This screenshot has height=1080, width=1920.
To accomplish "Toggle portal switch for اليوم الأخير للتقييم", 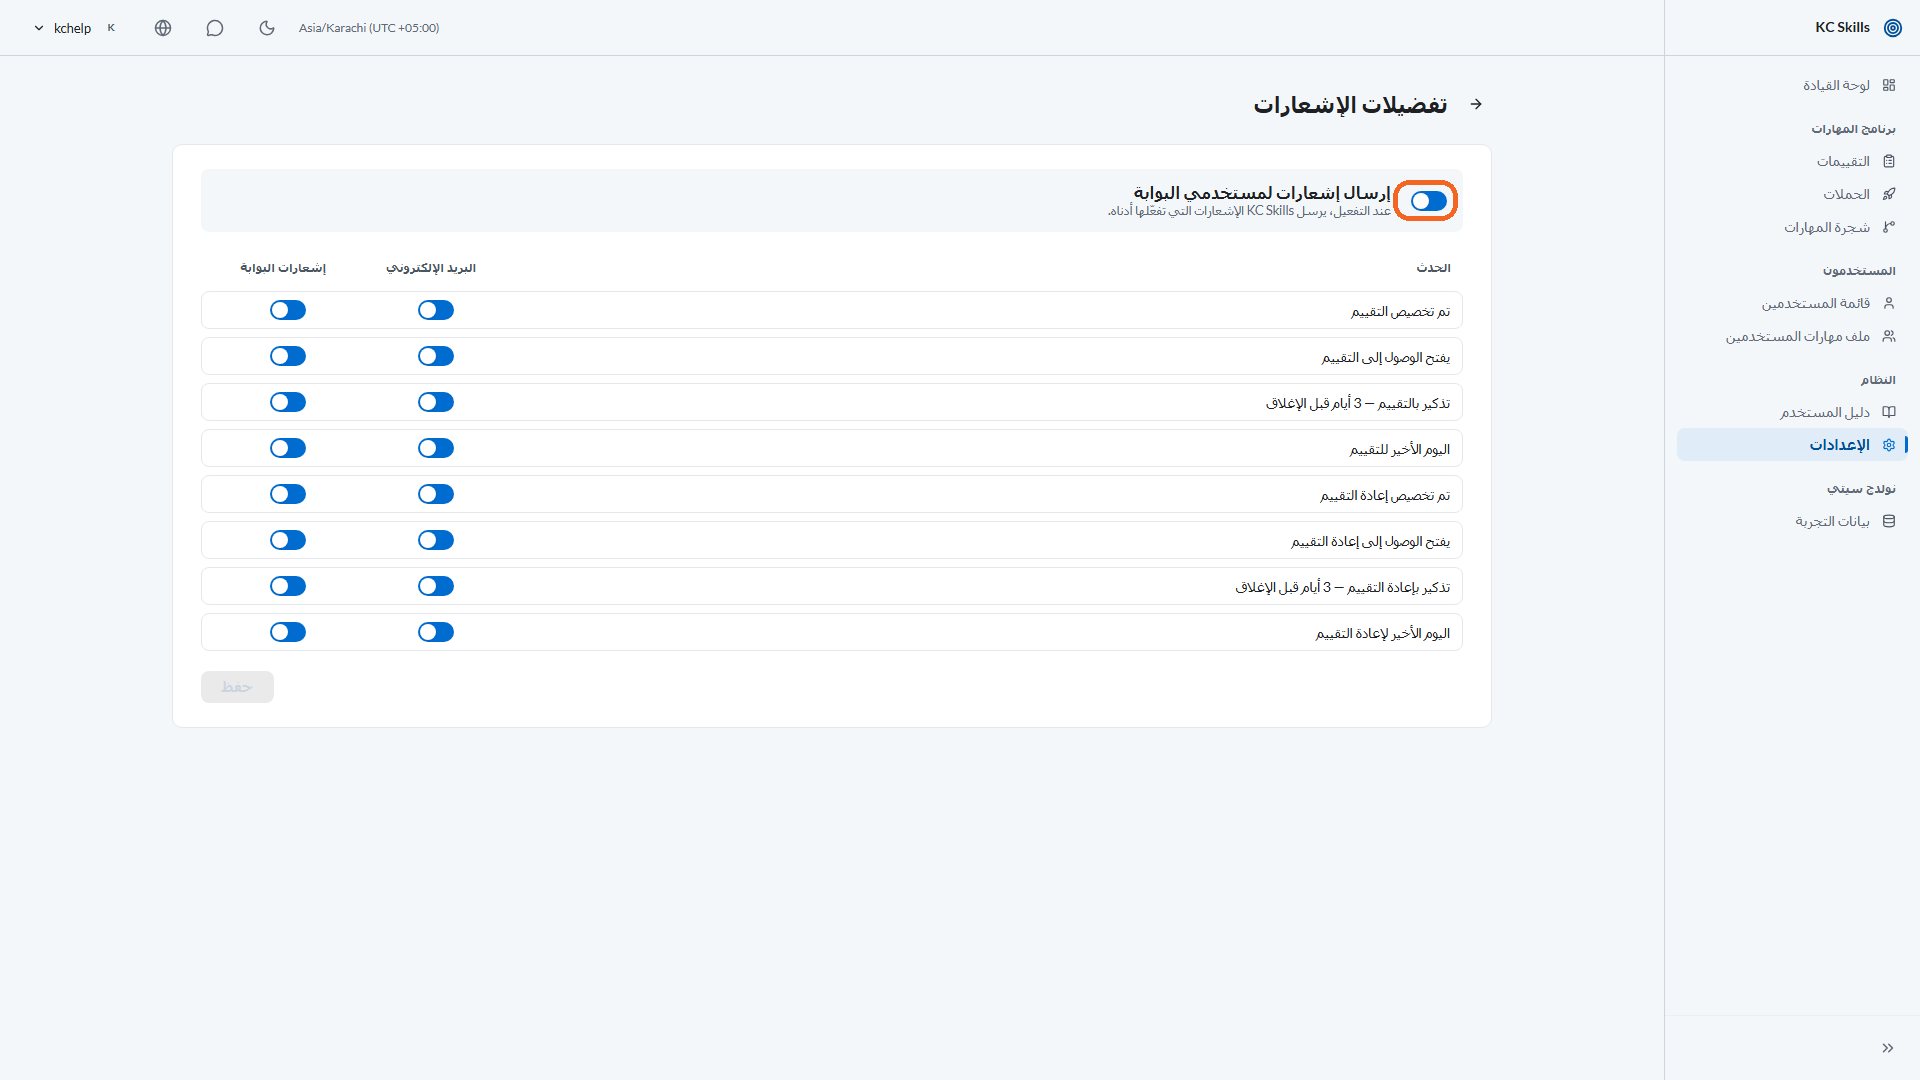I will pos(288,448).
